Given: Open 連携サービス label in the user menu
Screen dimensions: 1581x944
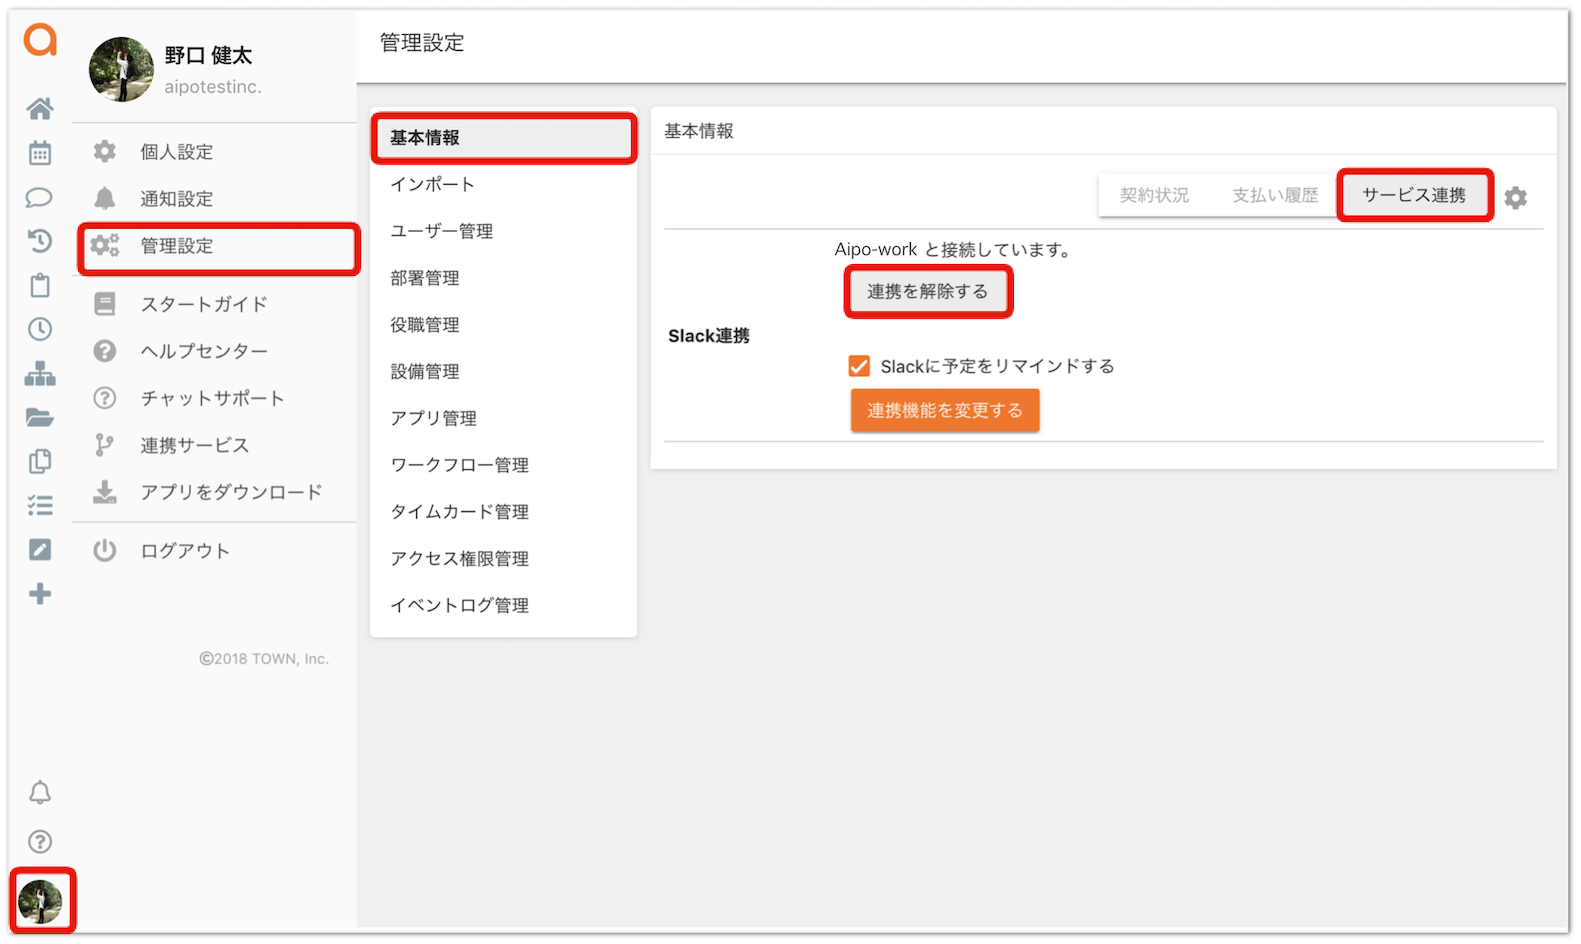Looking at the screenshot, I should pyautogui.click(x=195, y=445).
